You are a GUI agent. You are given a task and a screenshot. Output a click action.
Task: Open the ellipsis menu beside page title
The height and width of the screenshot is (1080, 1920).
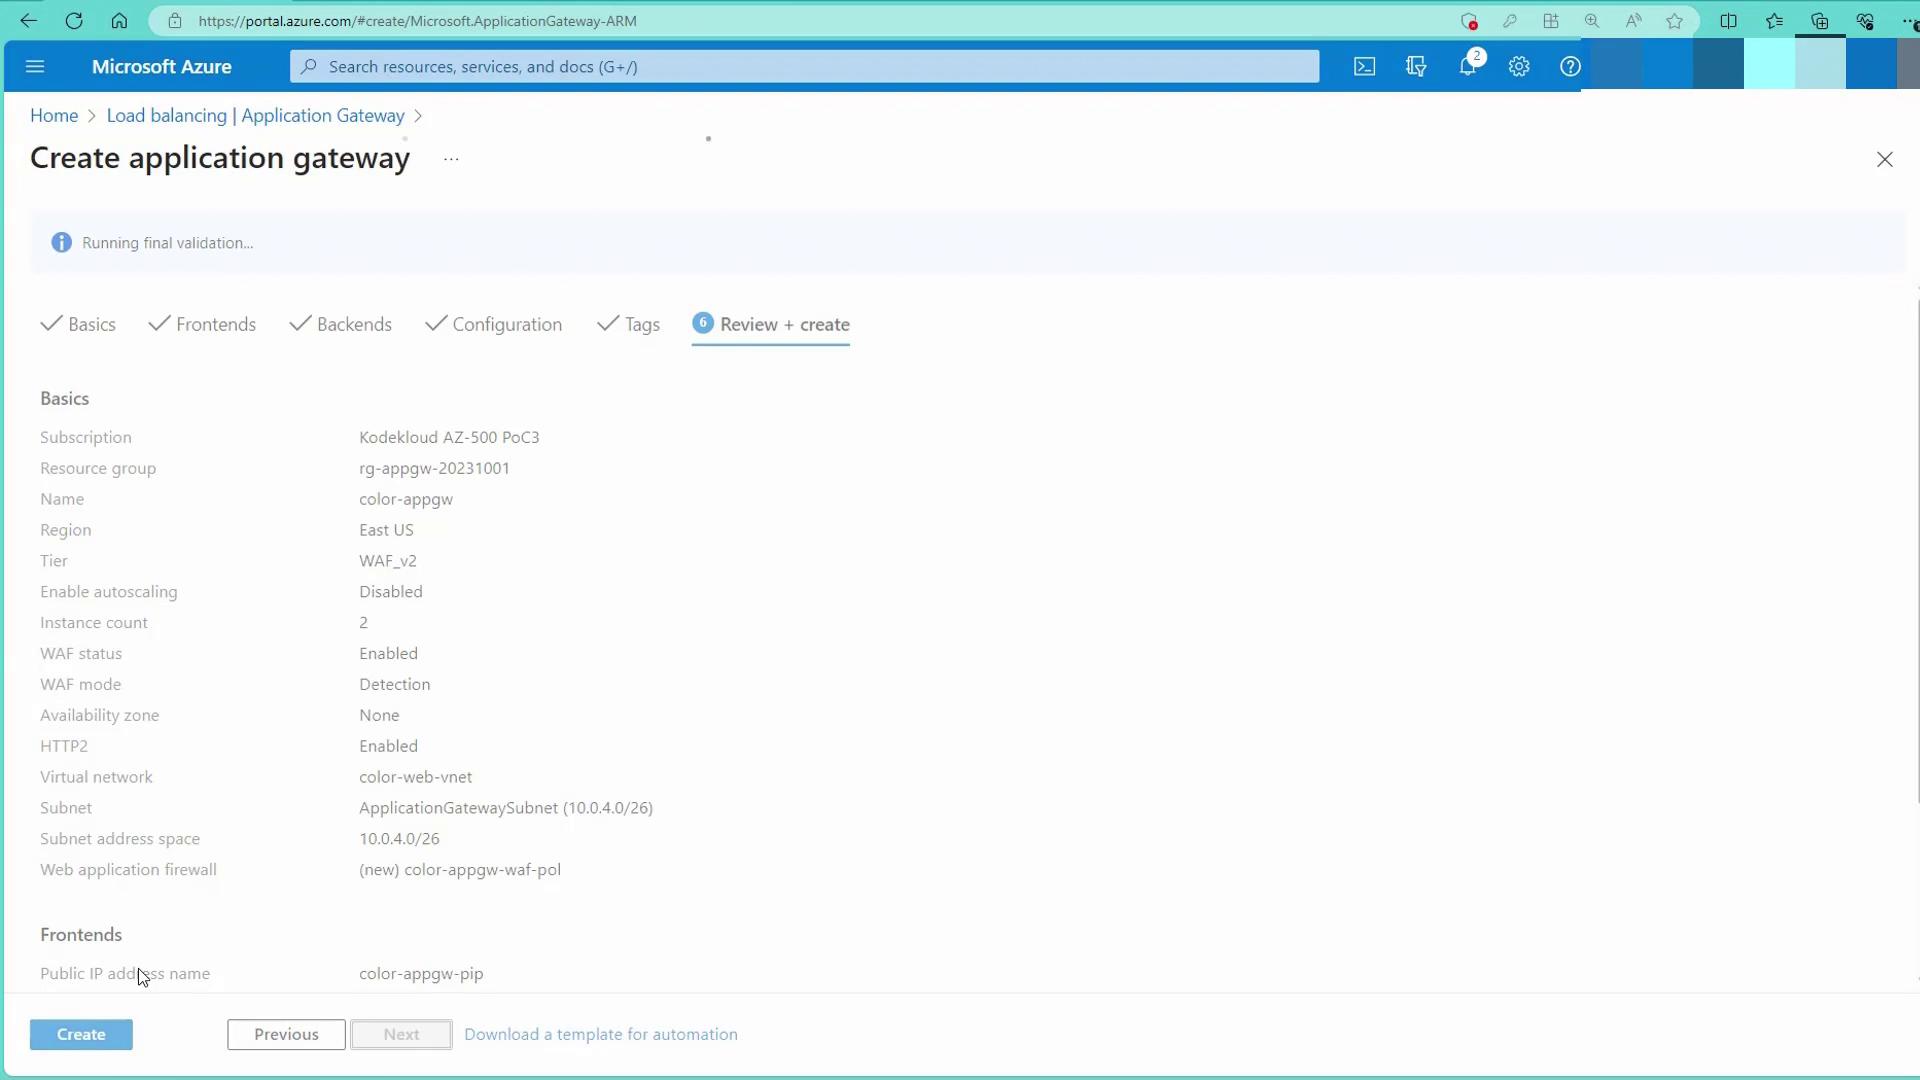coord(451,159)
